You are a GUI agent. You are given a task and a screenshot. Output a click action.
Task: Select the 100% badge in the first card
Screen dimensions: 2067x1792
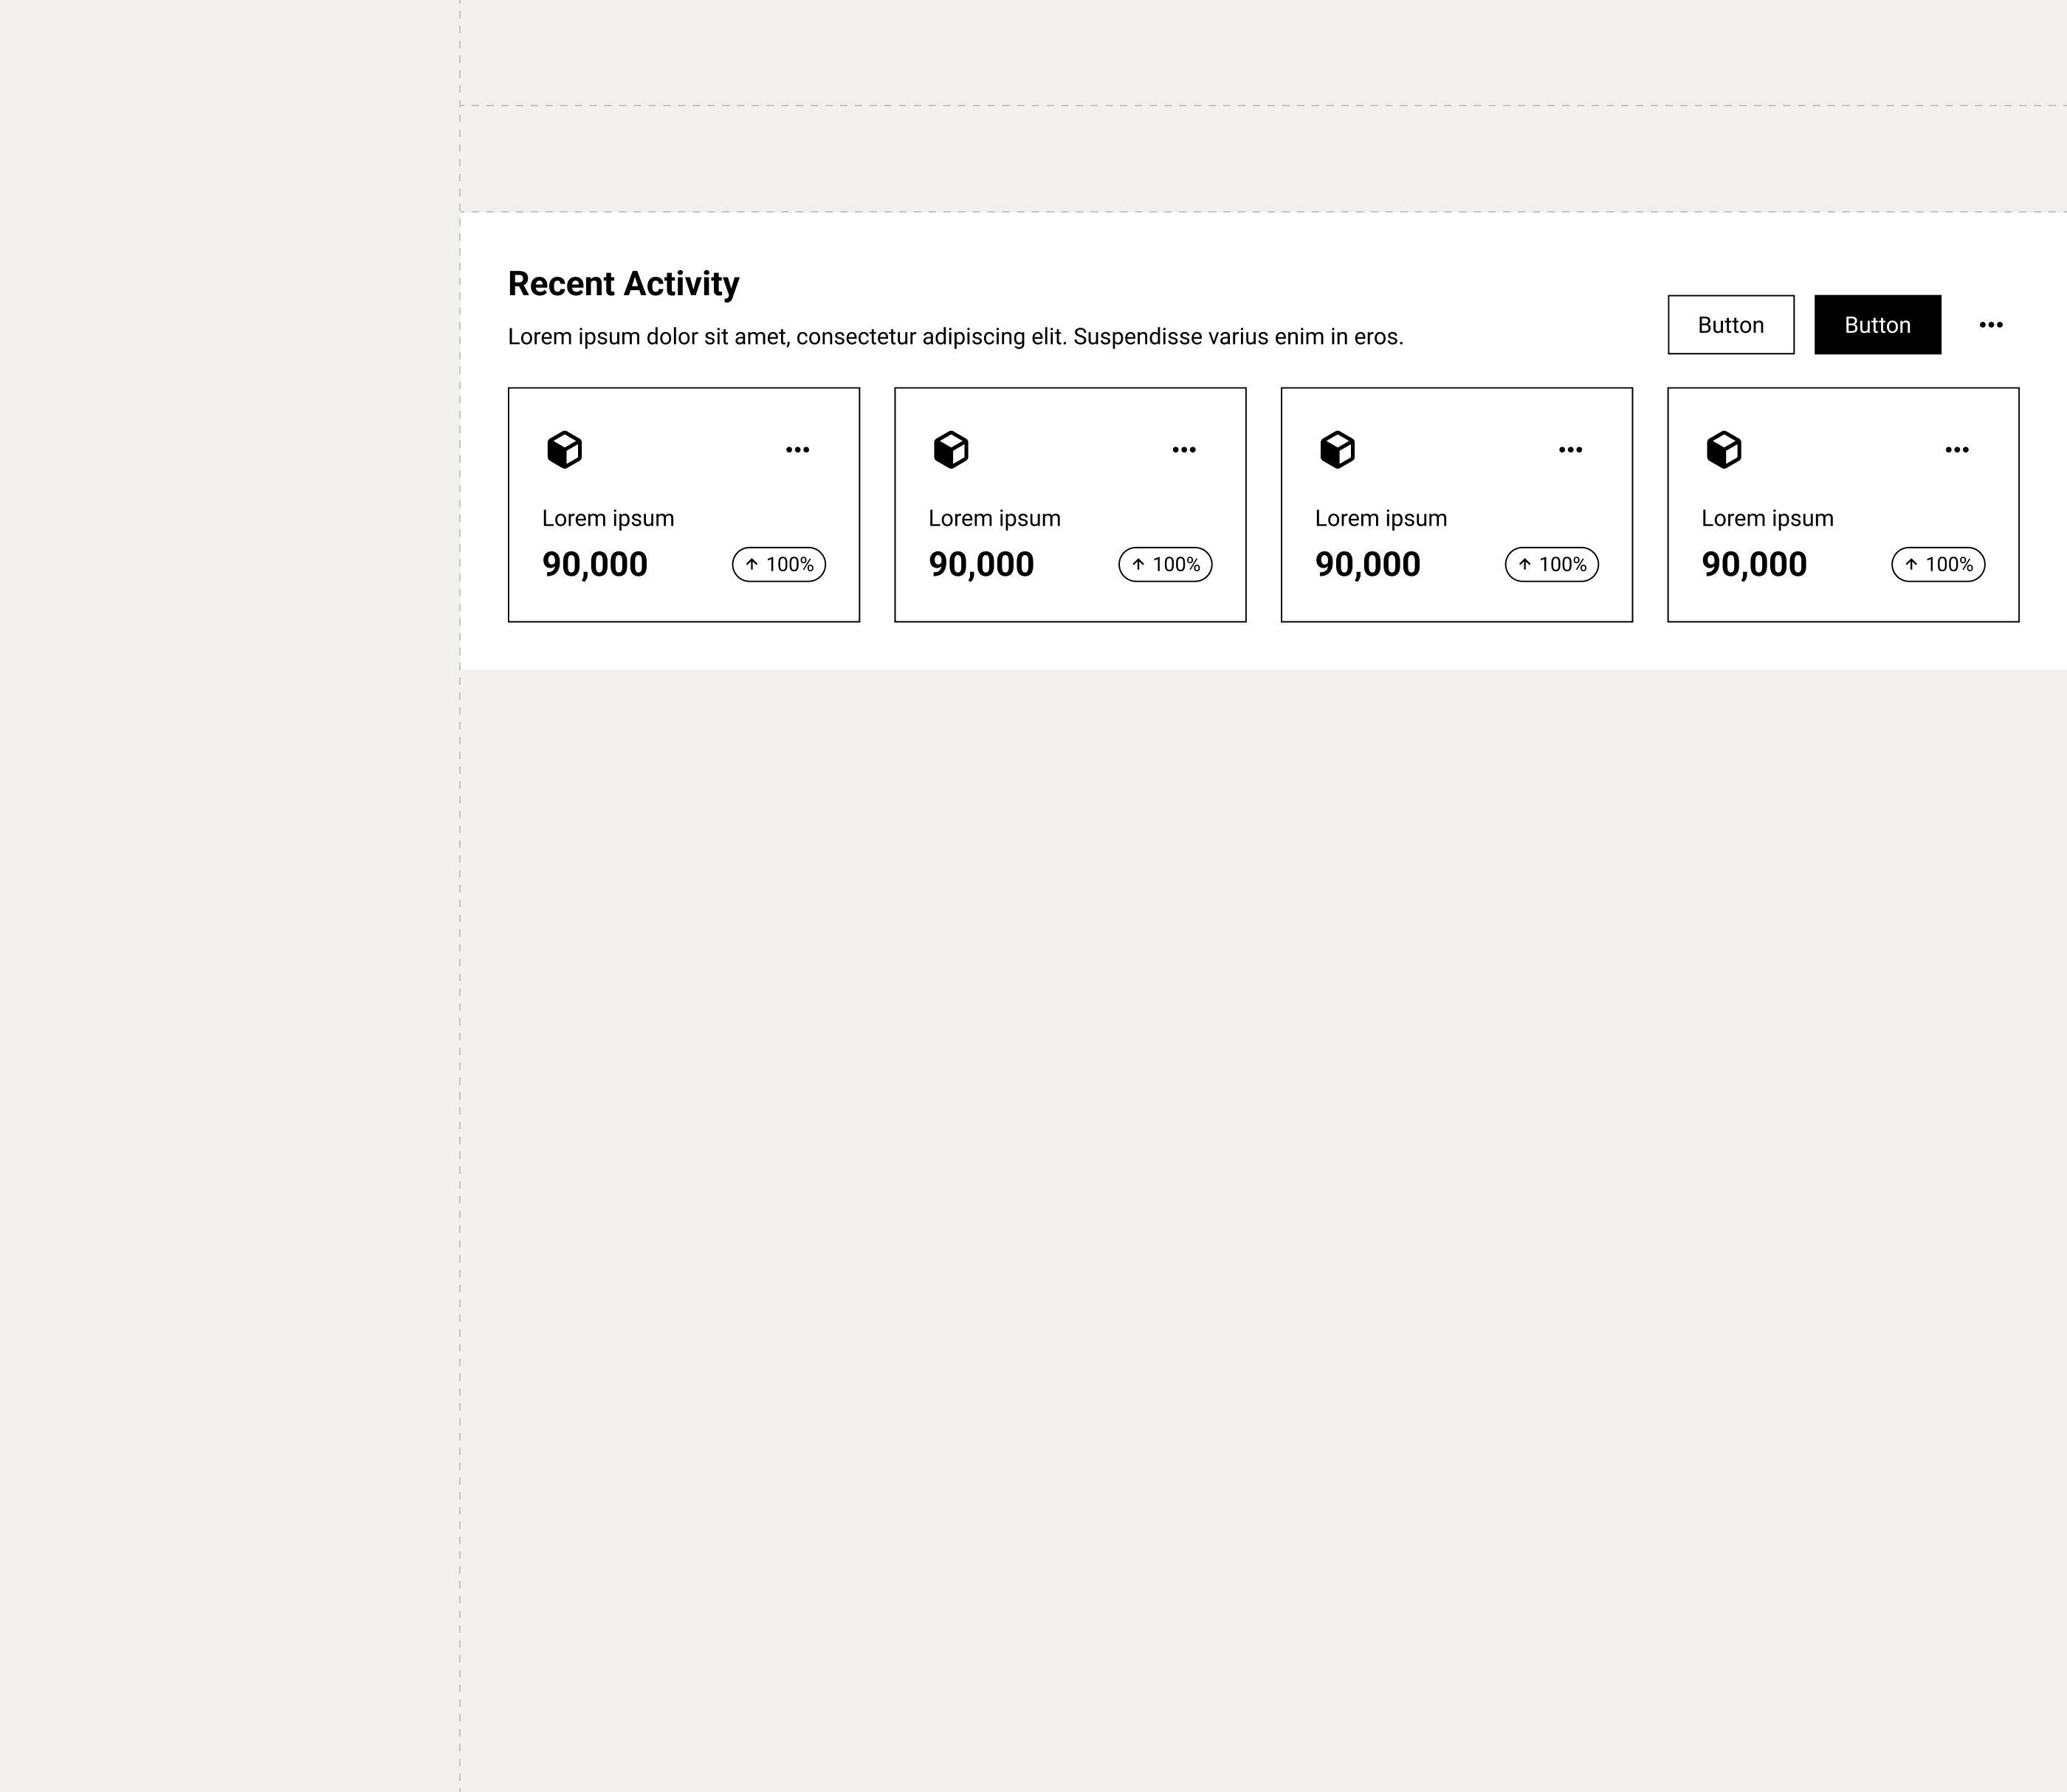[x=779, y=565]
